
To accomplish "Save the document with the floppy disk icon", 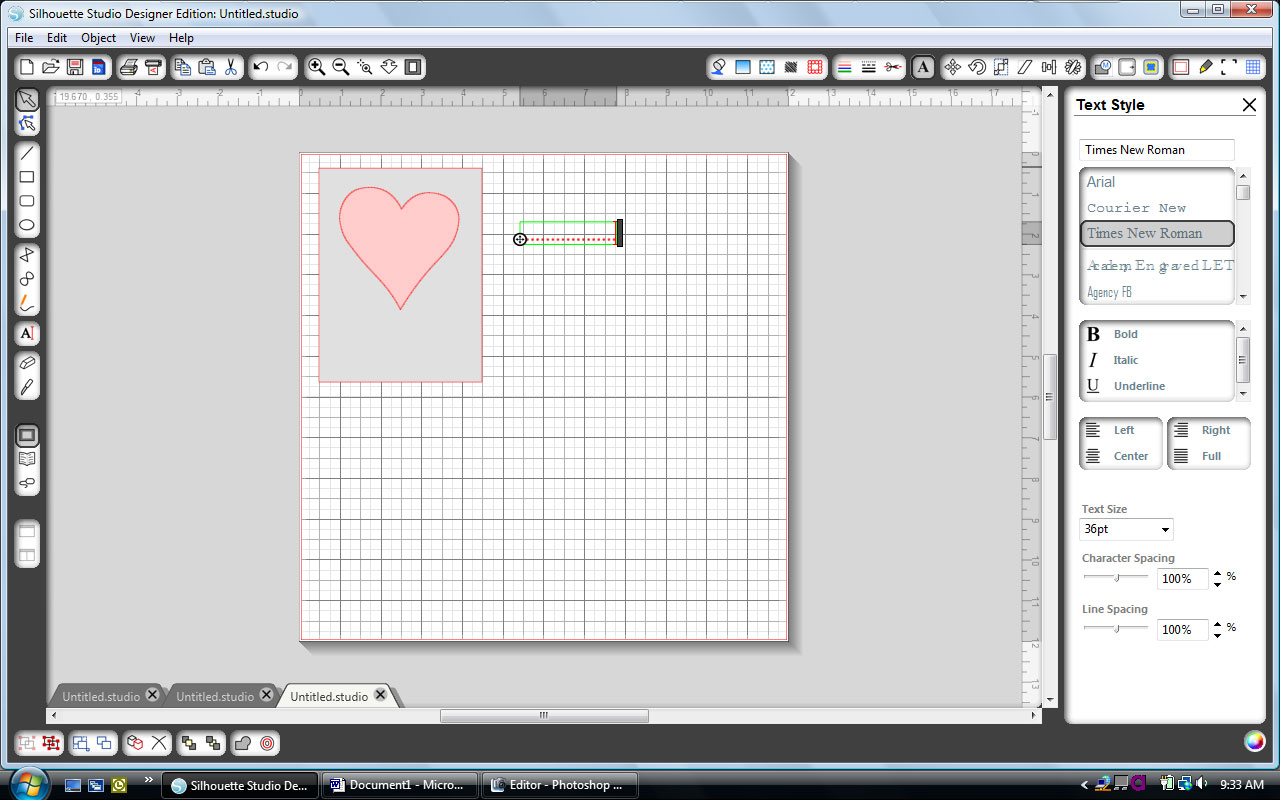I will [75, 67].
